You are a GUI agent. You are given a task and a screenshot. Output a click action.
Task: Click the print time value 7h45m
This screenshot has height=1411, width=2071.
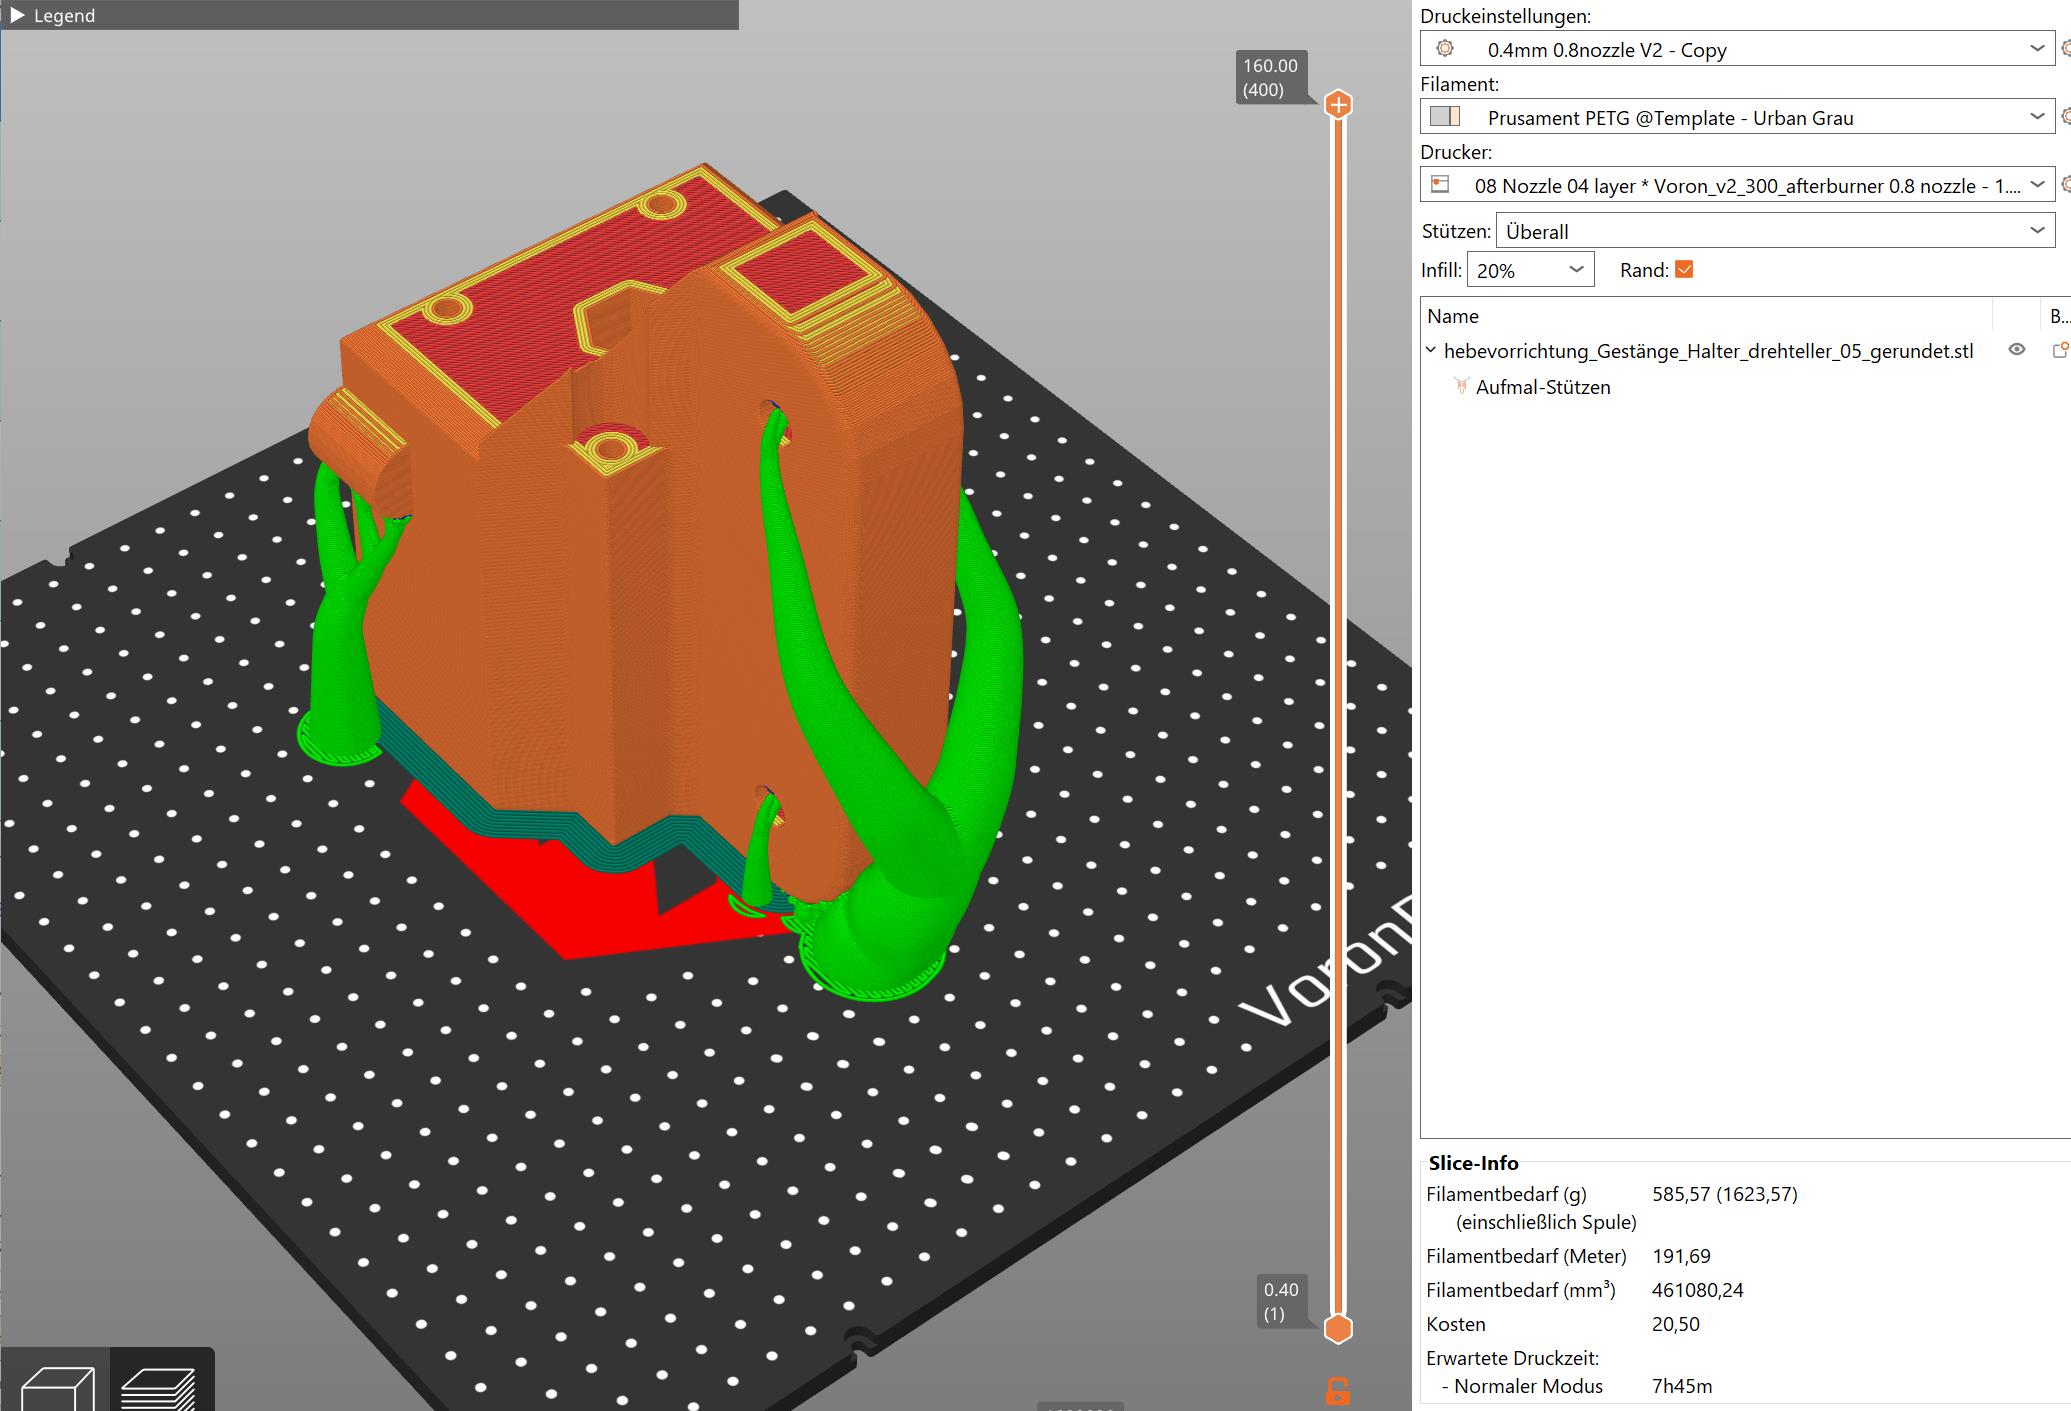pyautogui.click(x=1682, y=1386)
